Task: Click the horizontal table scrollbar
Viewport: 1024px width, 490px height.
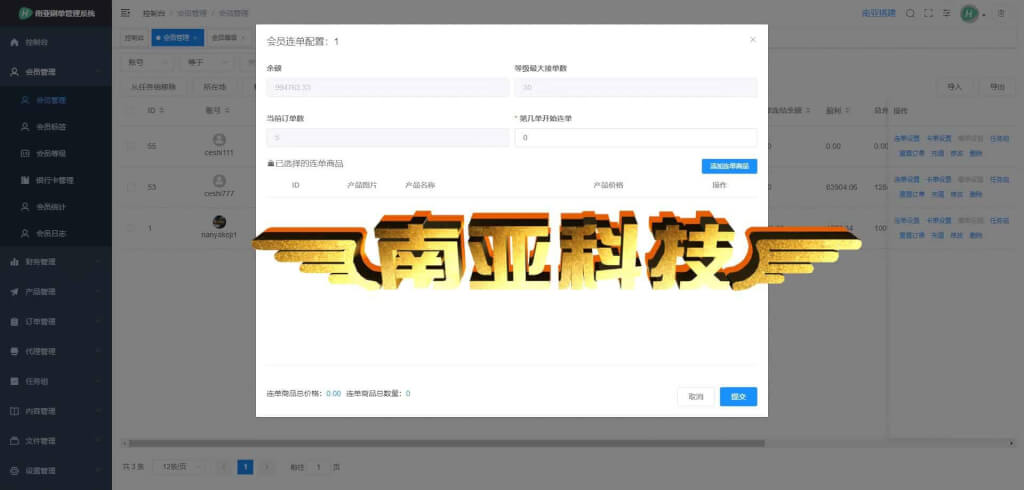Action: 447,443
